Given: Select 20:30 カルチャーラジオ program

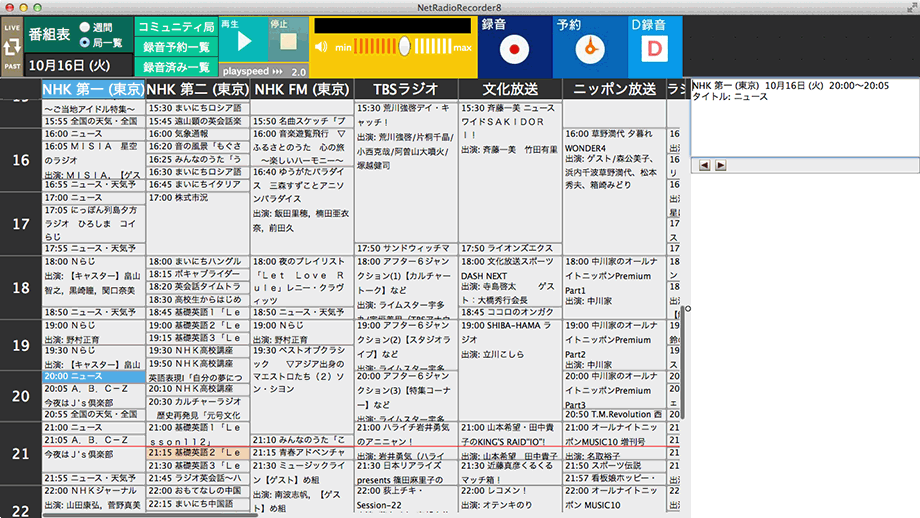Looking at the screenshot, I should (x=198, y=408).
